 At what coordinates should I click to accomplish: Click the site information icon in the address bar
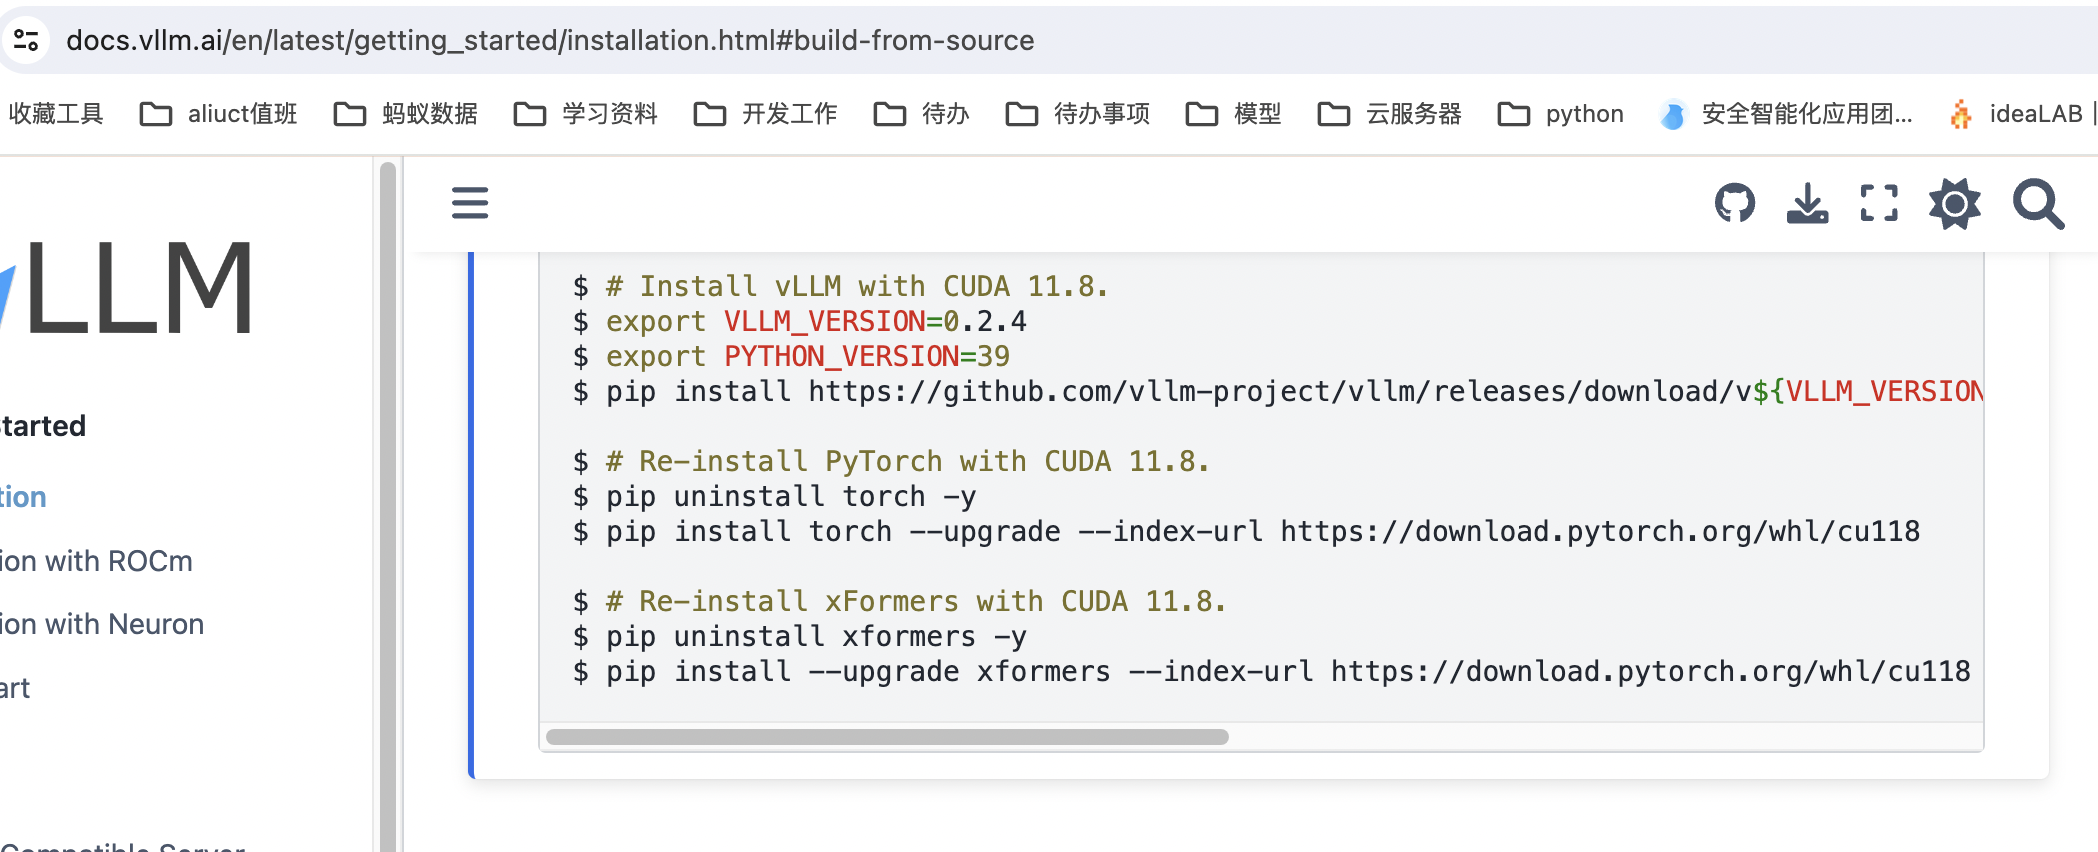pyautogui.click(x=27, y=40)
